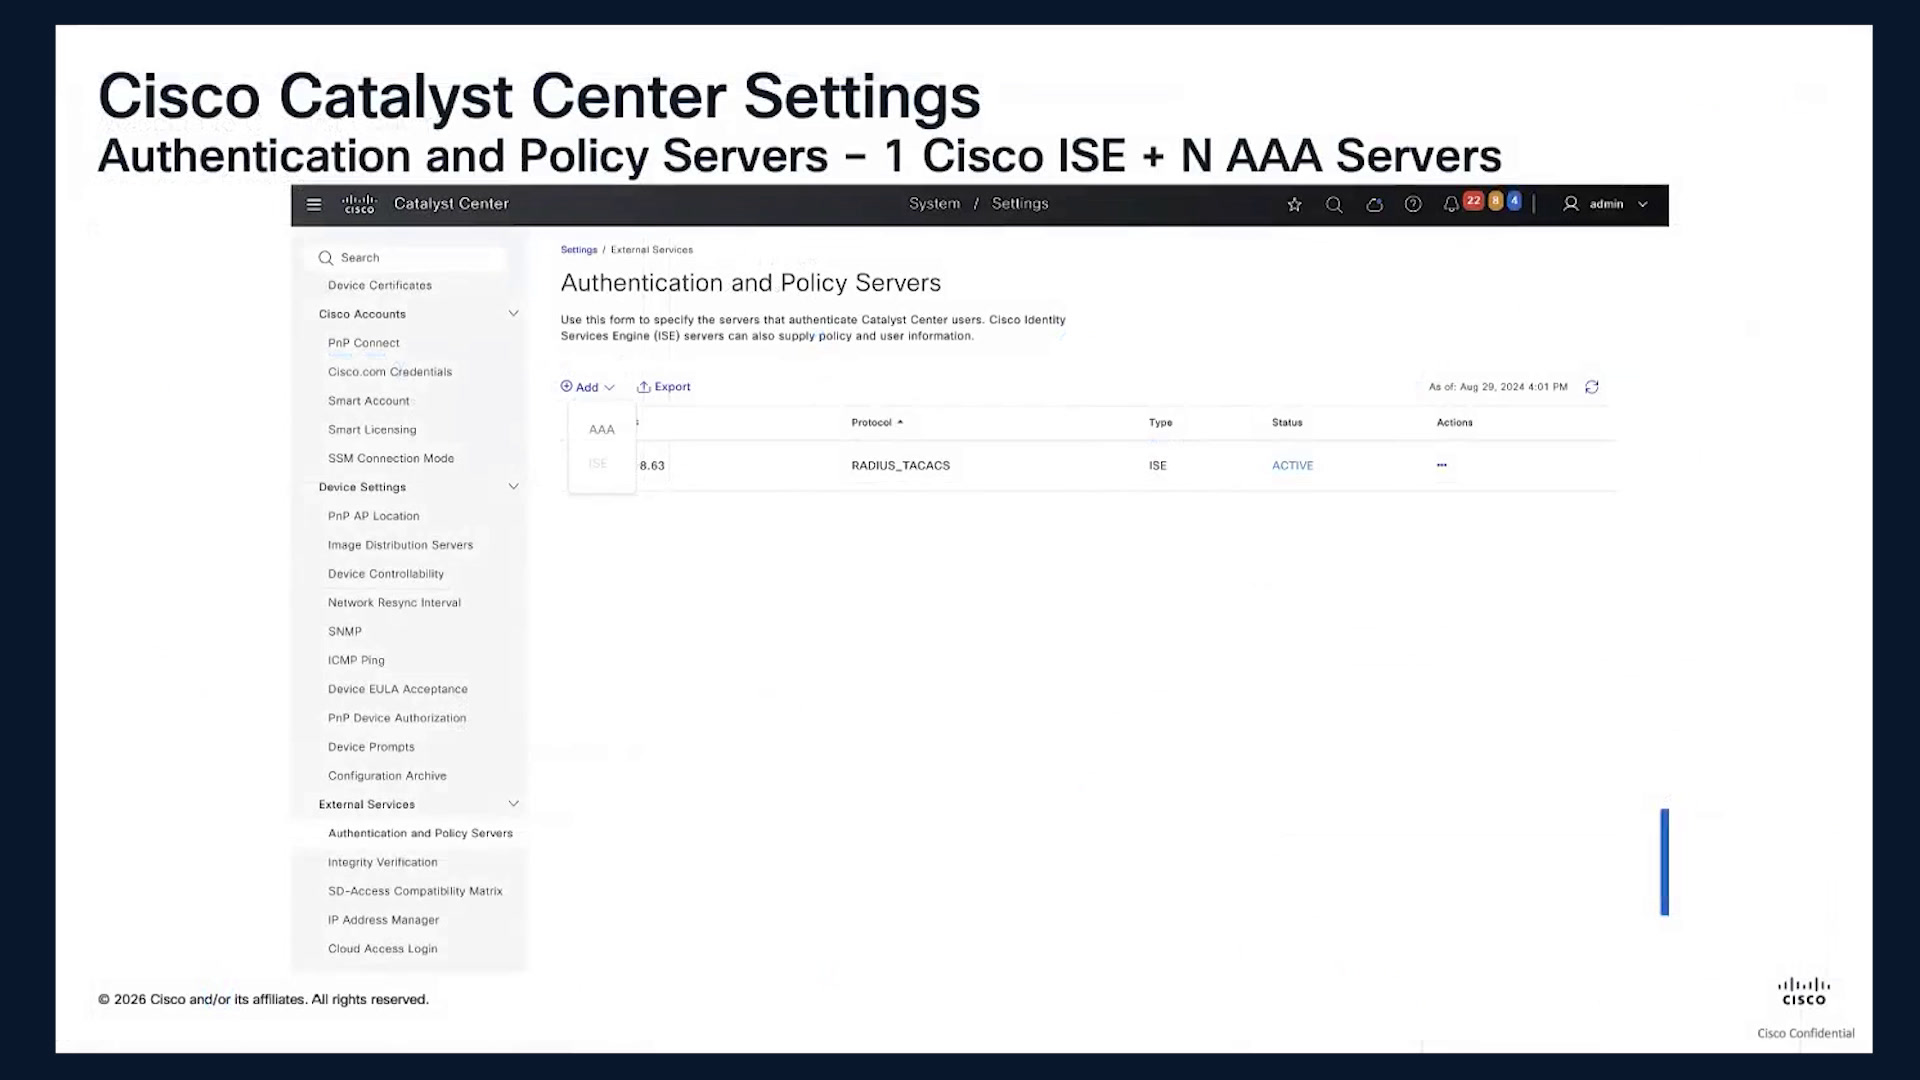
Task: Click the Settings breadcrumb link
Action: pos(579,250)
